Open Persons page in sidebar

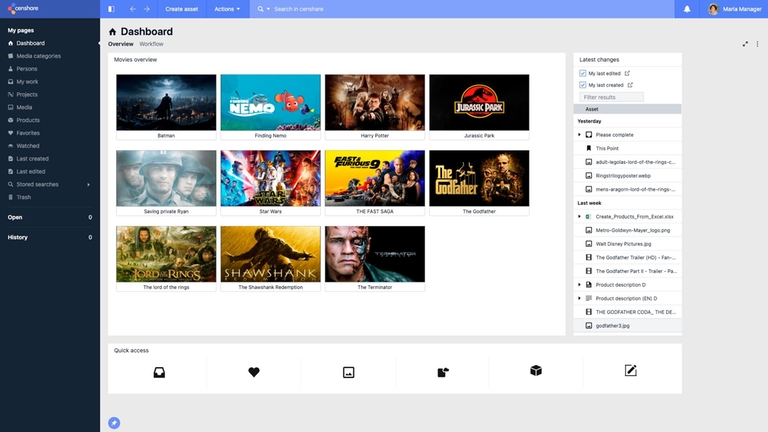[x=26, y=69]
